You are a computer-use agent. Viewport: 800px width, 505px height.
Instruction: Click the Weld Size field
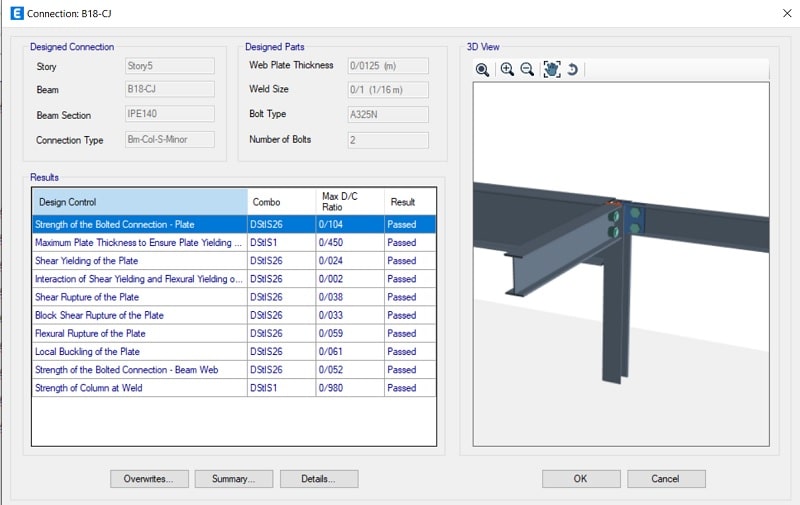[x=388, y=90]
